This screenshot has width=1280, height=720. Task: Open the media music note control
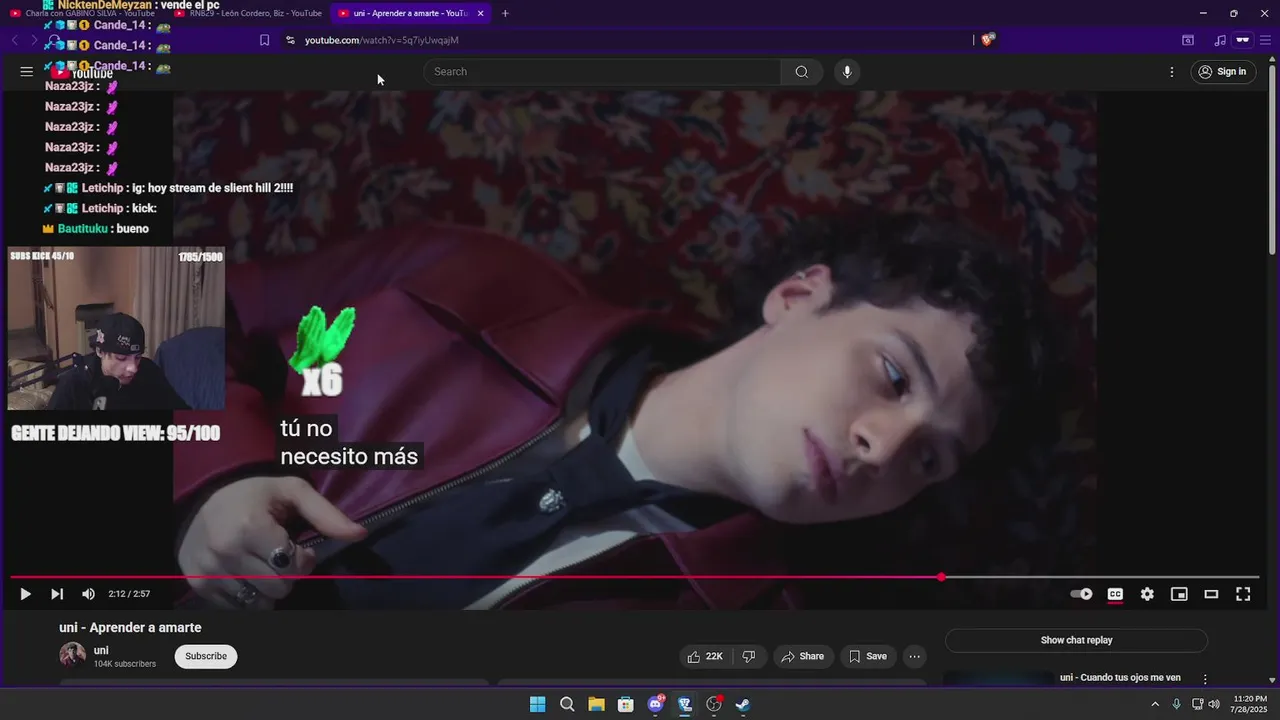(x=1220, y=40)
